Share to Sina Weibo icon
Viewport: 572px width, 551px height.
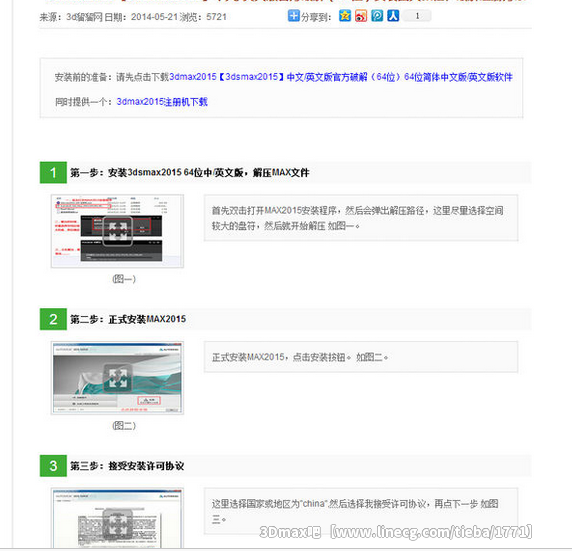point(361,16)
